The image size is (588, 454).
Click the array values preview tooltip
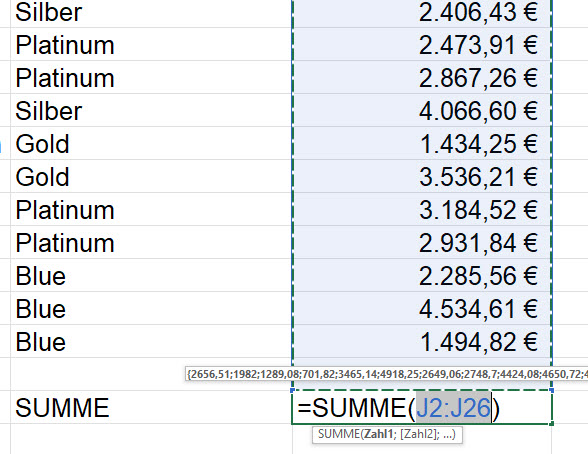click(386, 374)
